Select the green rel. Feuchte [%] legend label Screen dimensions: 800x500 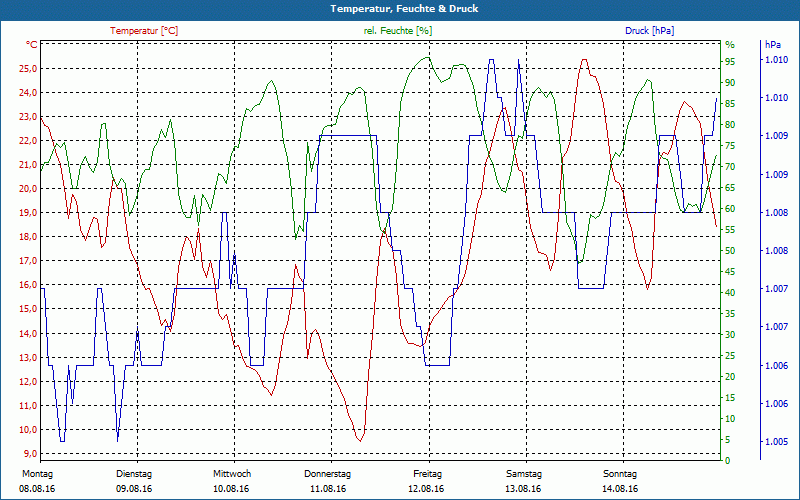coord(397,31)
